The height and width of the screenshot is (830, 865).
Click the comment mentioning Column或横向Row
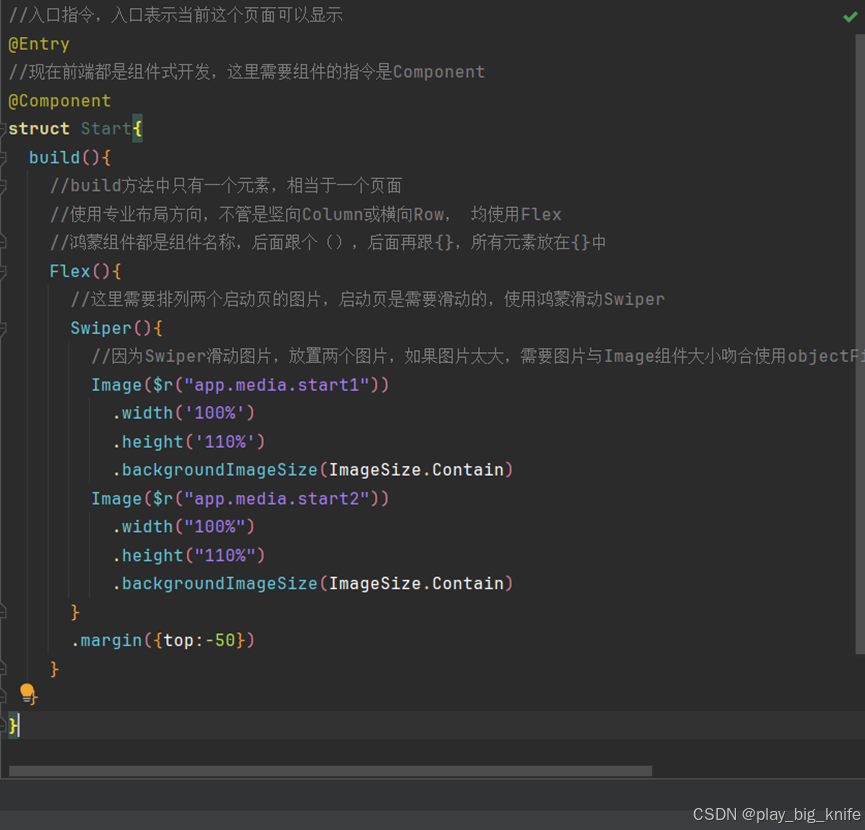tap(306, 215)
